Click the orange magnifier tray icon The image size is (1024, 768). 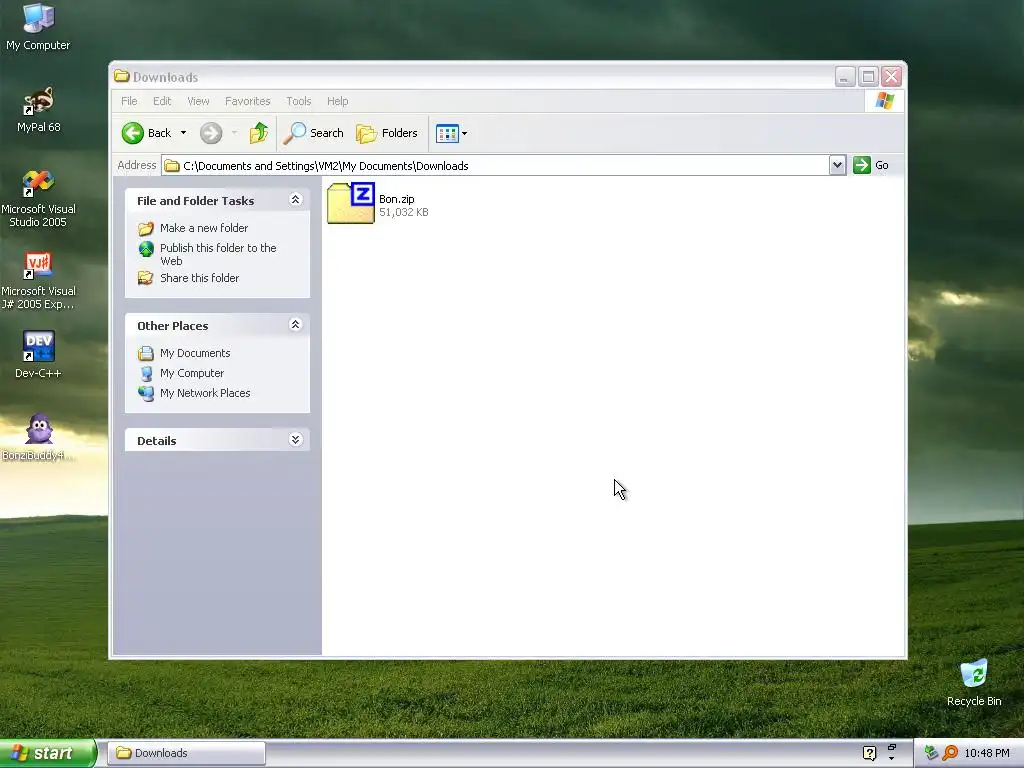coord(950,753)
